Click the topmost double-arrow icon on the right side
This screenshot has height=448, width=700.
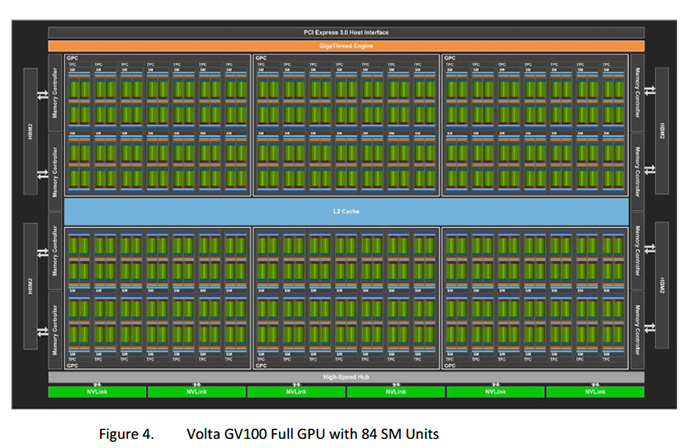(650, 91)
